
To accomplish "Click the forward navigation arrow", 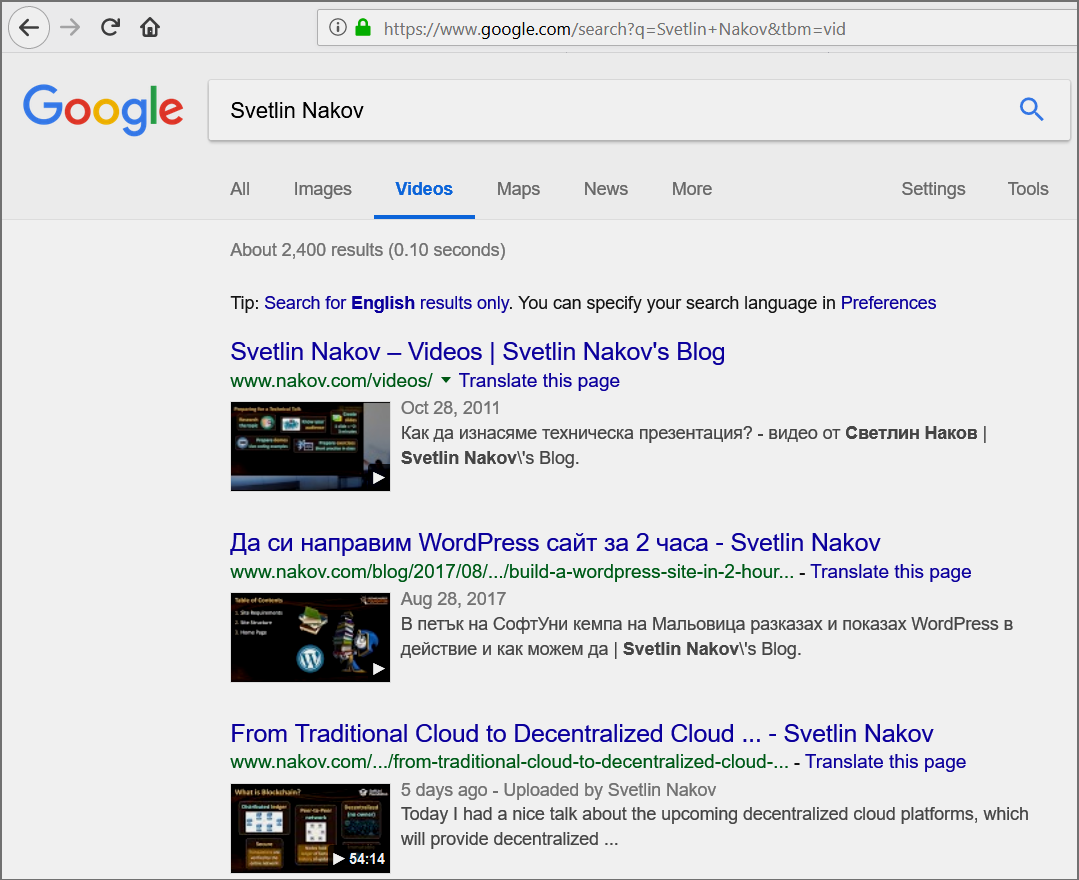I will 69,27.
